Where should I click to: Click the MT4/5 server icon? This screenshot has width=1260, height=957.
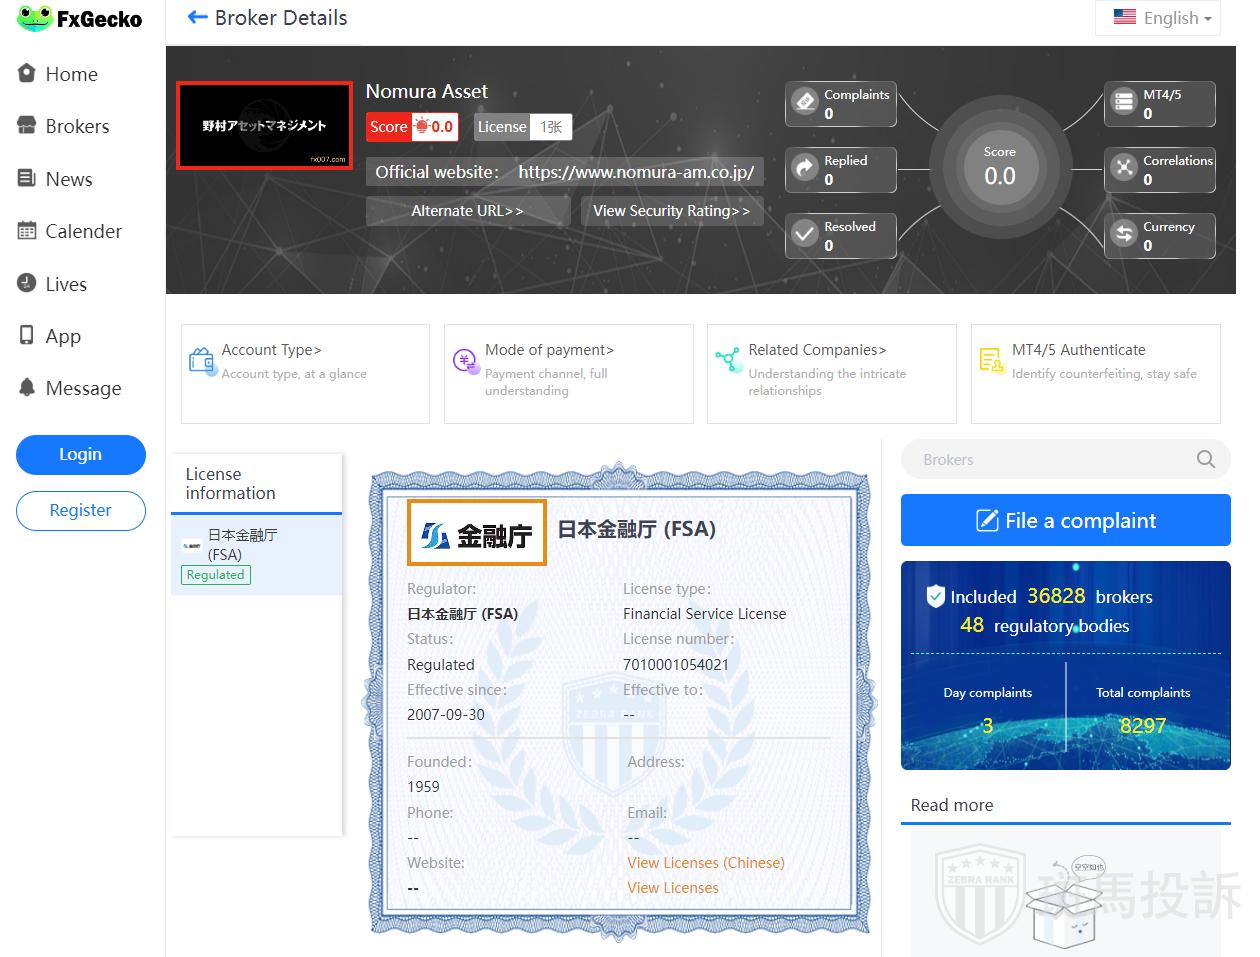[1124, 103]
